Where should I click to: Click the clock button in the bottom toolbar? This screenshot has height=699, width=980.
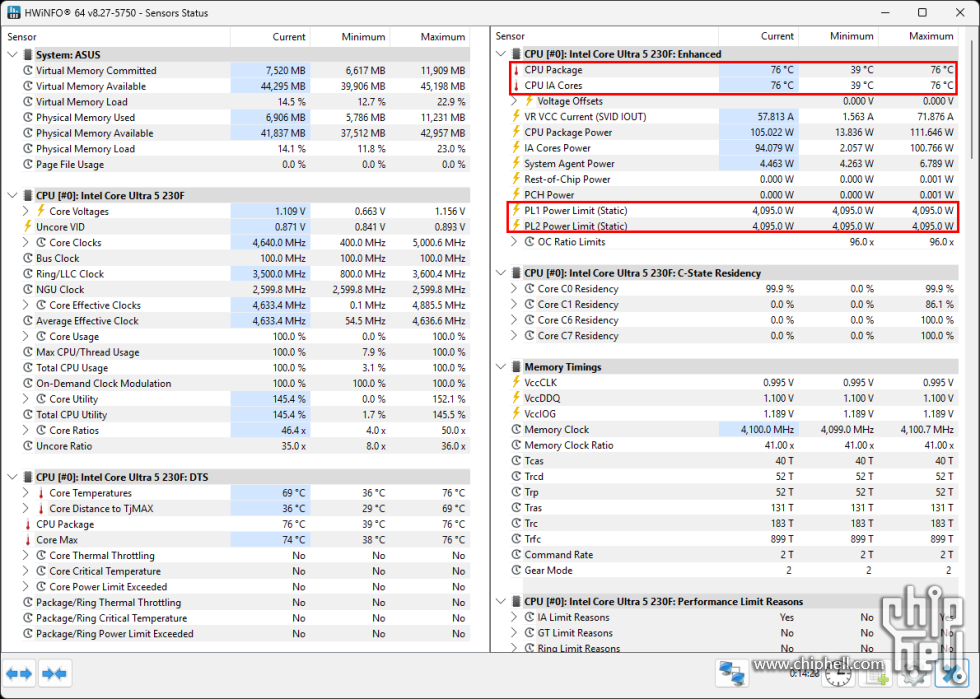838,675
